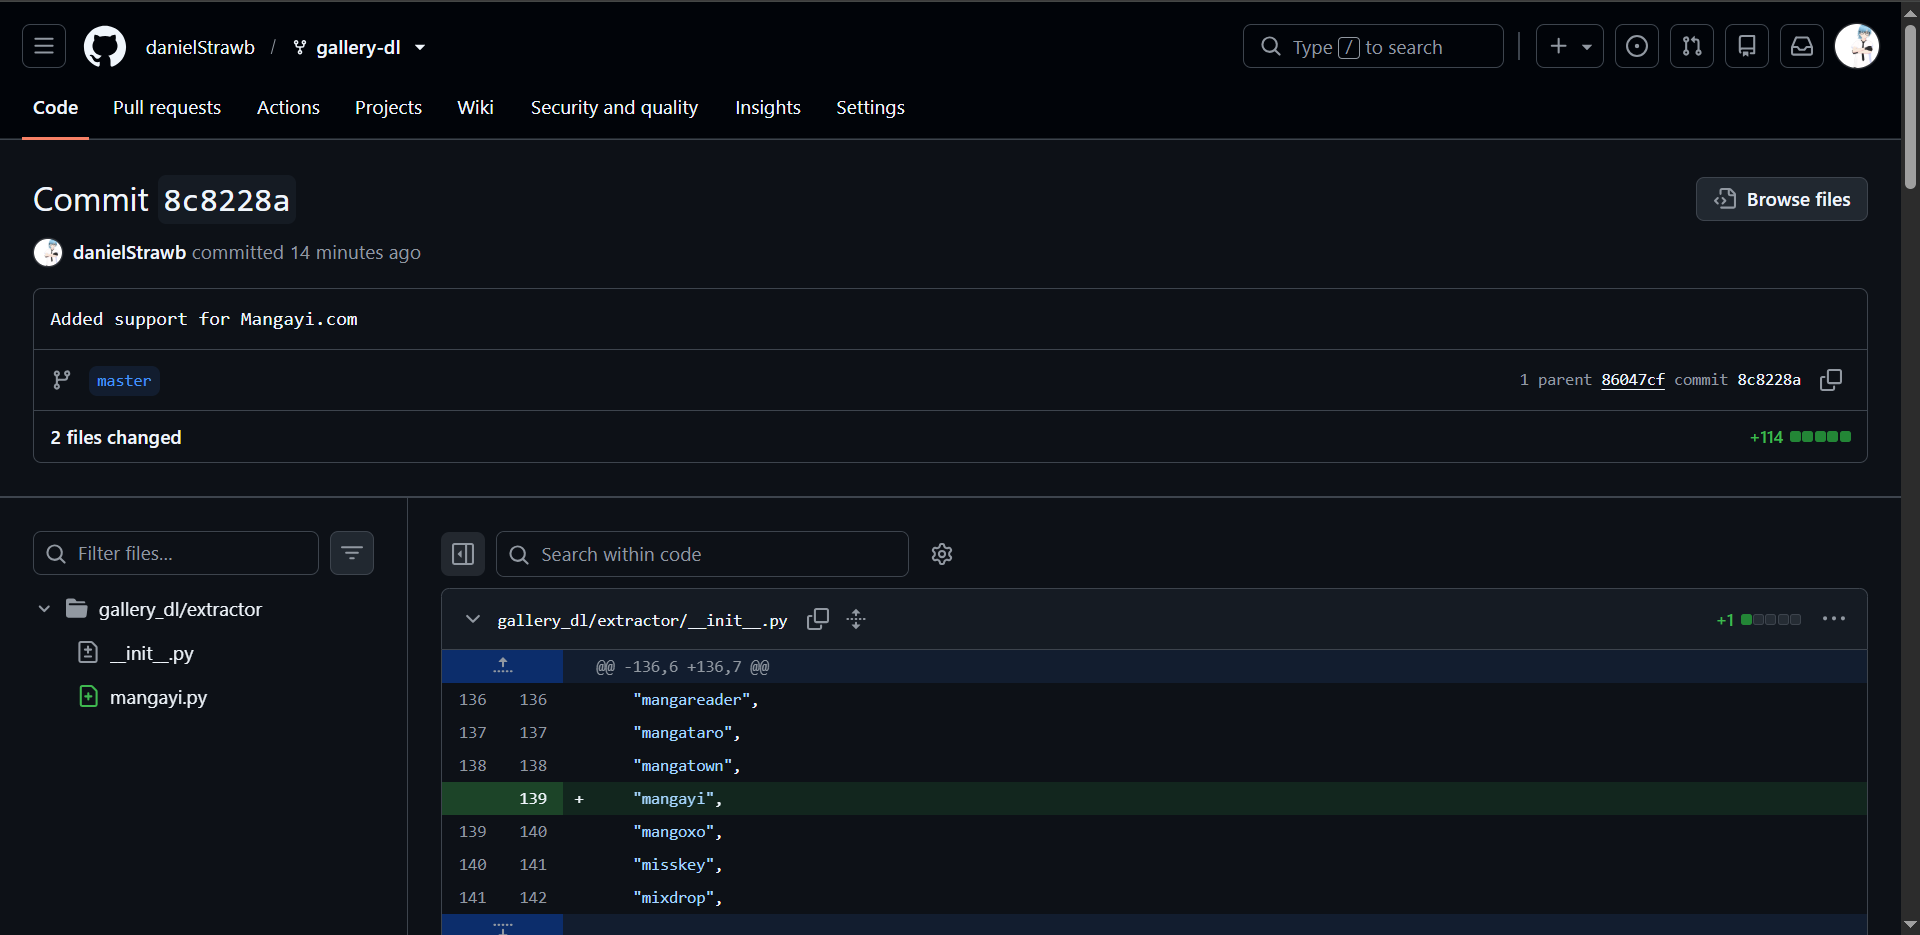Screen dimensions: 1920x935
Task: Open the file filter options menu
Action: (352, 553)
